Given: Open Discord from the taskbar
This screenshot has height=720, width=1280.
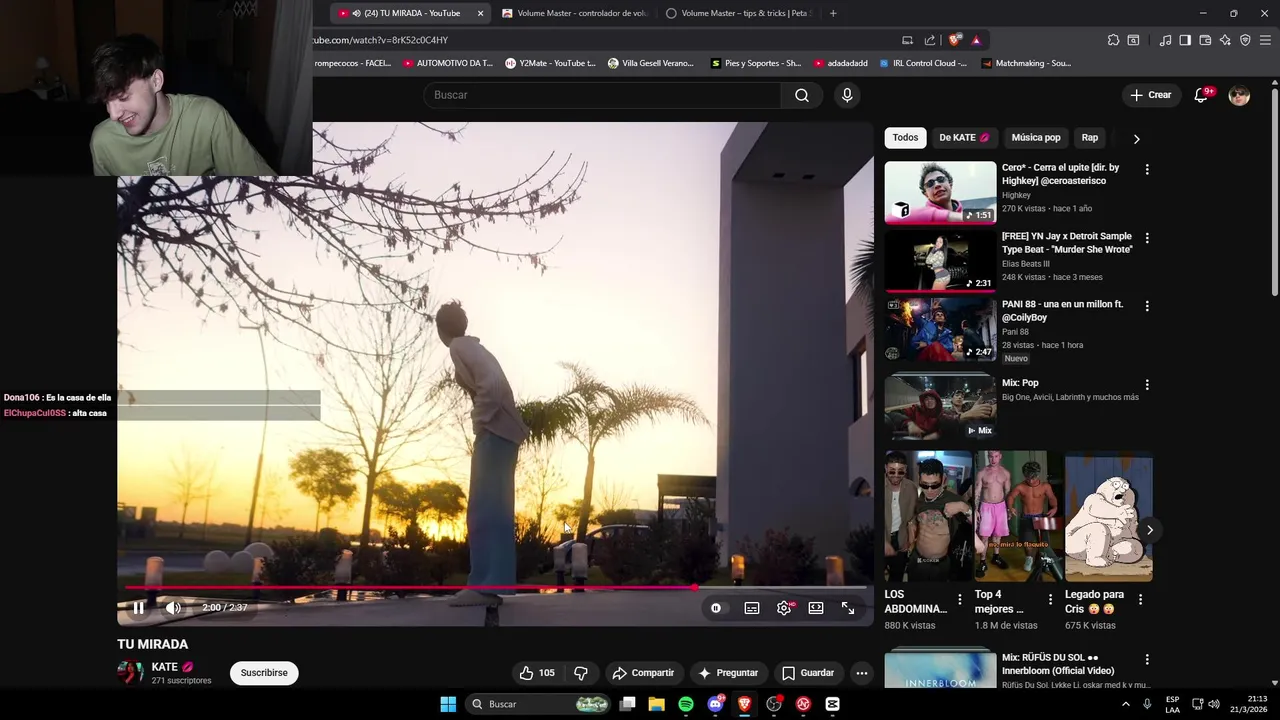Looking at the screenshot, I should point(715,704).
